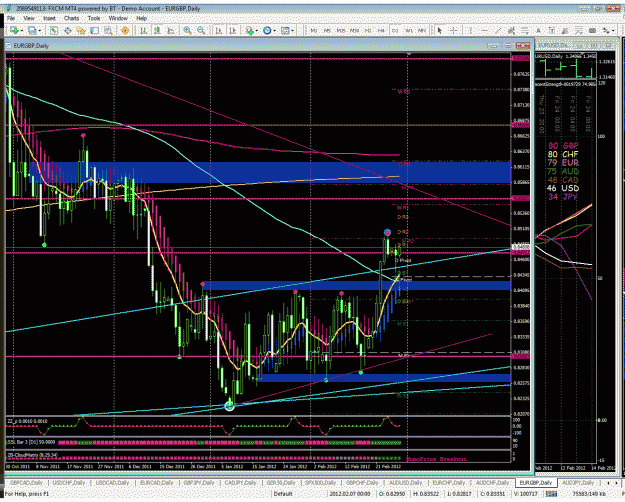Open the Help menu
Image resolution: width=625 pixels, height=502 pixels.
(x=142, y=18)
